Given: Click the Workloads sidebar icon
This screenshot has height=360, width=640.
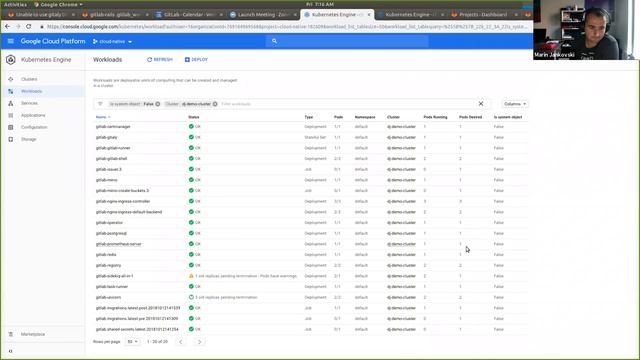Looking at the screenshot, I should pos(11,91).
